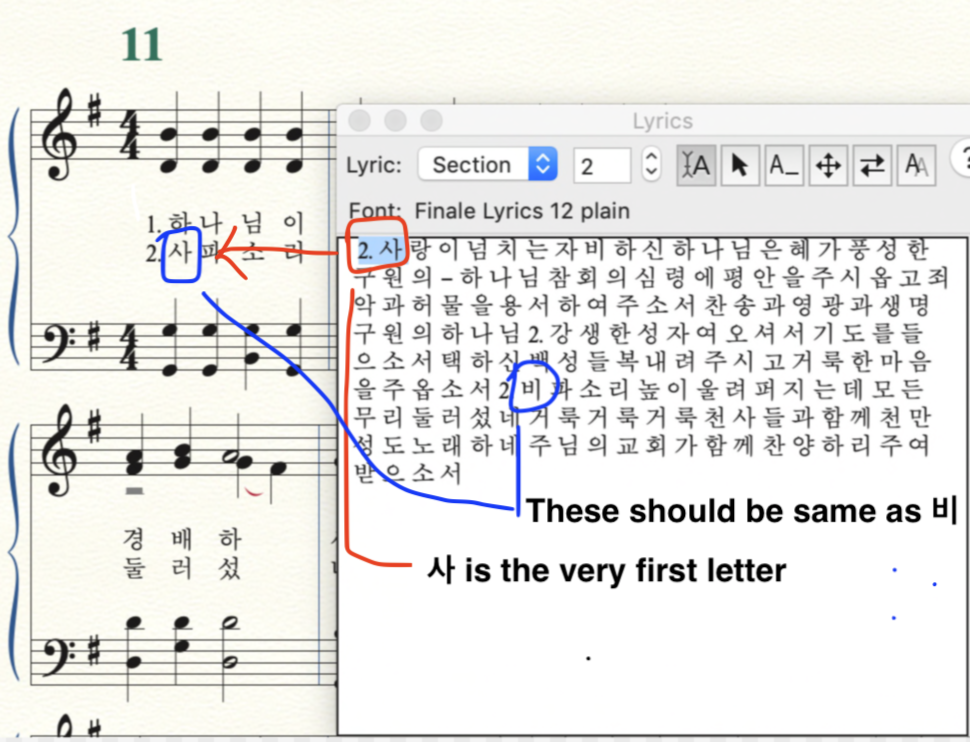Select the Click Assignment arrow tool
This screenshot has width=970, height=742.
coord(739,165)
